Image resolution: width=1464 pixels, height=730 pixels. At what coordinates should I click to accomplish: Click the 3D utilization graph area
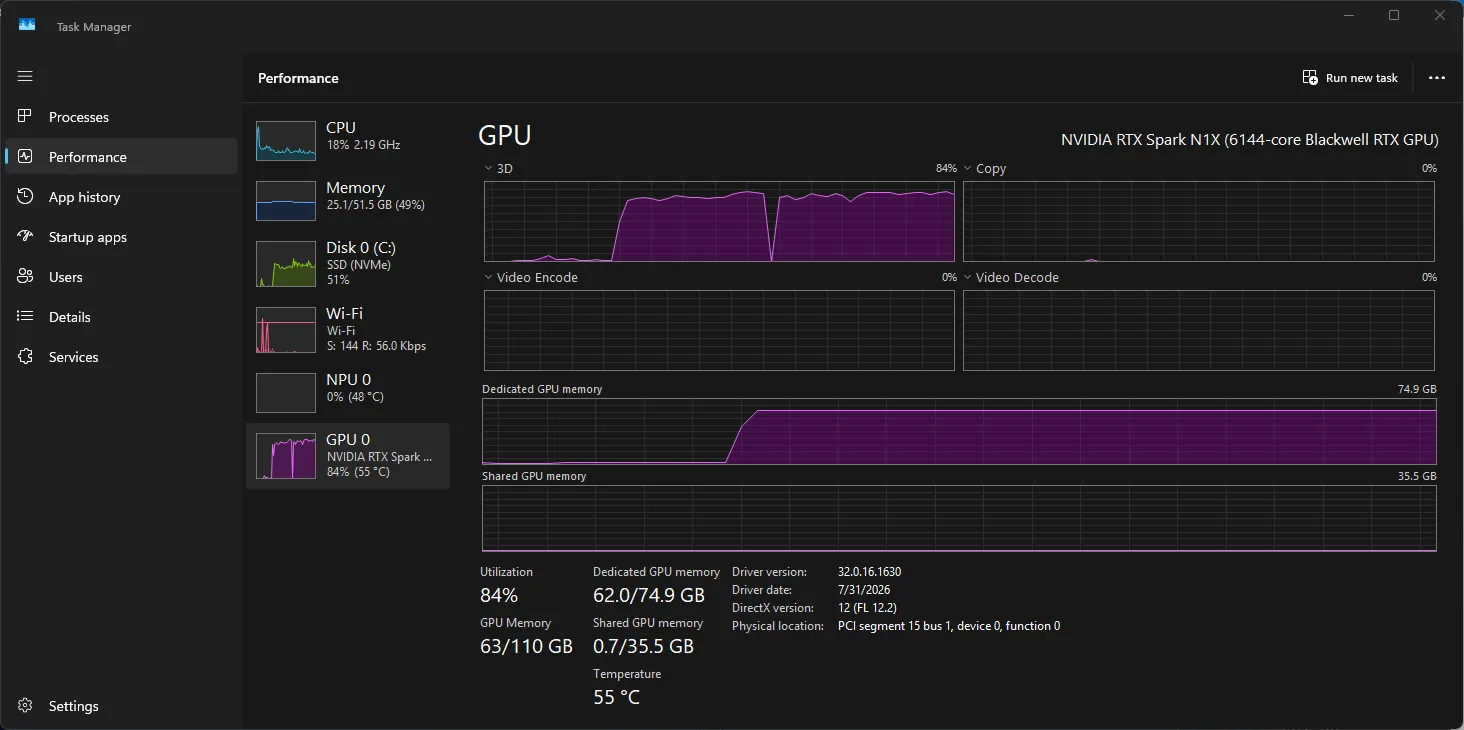pos(719,221)
